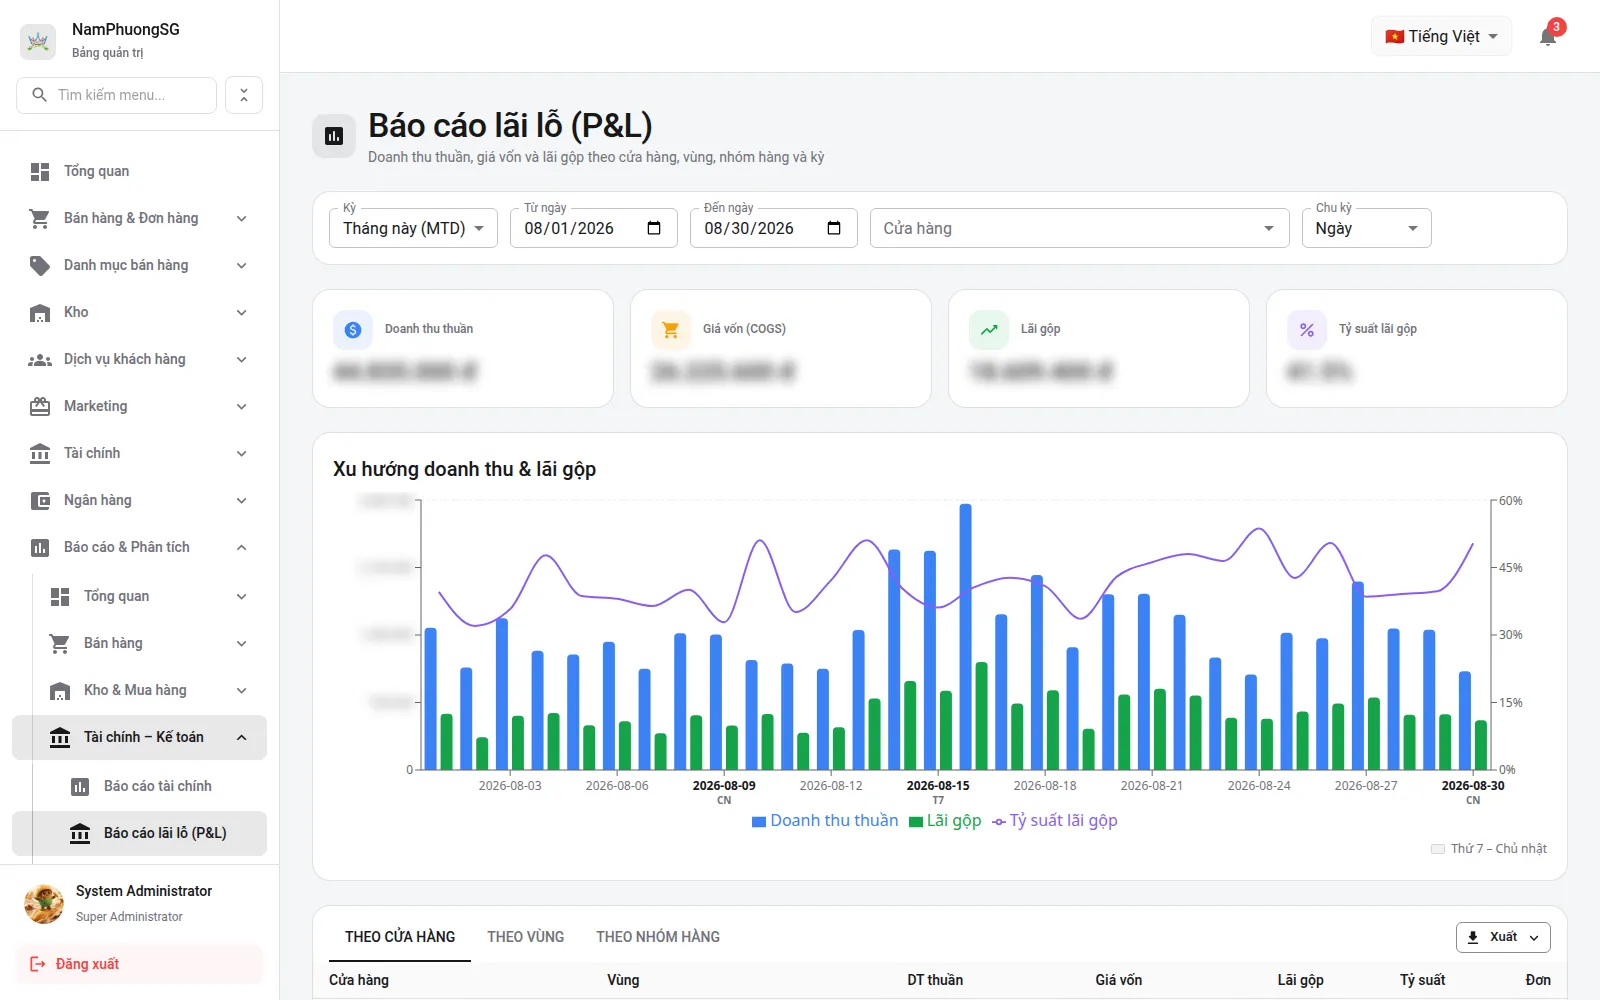1600x1000 pixels.
Task: Open calendar picker in Đến ngày field
Action: click(x=834, y=228)
